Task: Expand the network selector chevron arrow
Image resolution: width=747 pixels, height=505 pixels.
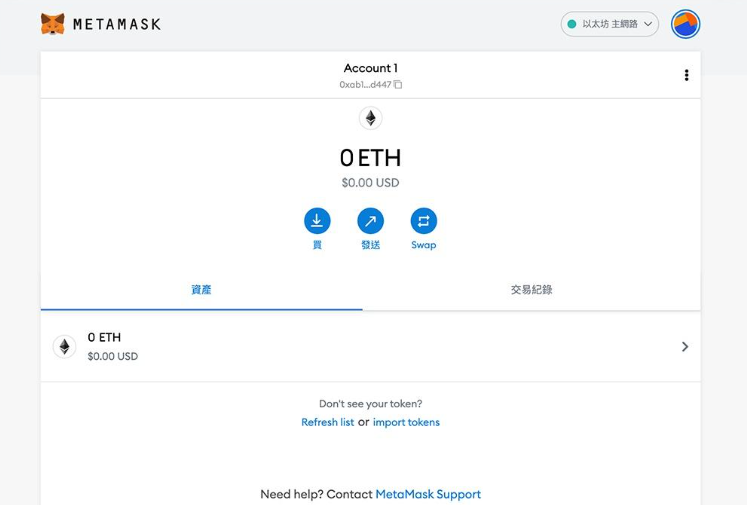Action: (648, 24)
